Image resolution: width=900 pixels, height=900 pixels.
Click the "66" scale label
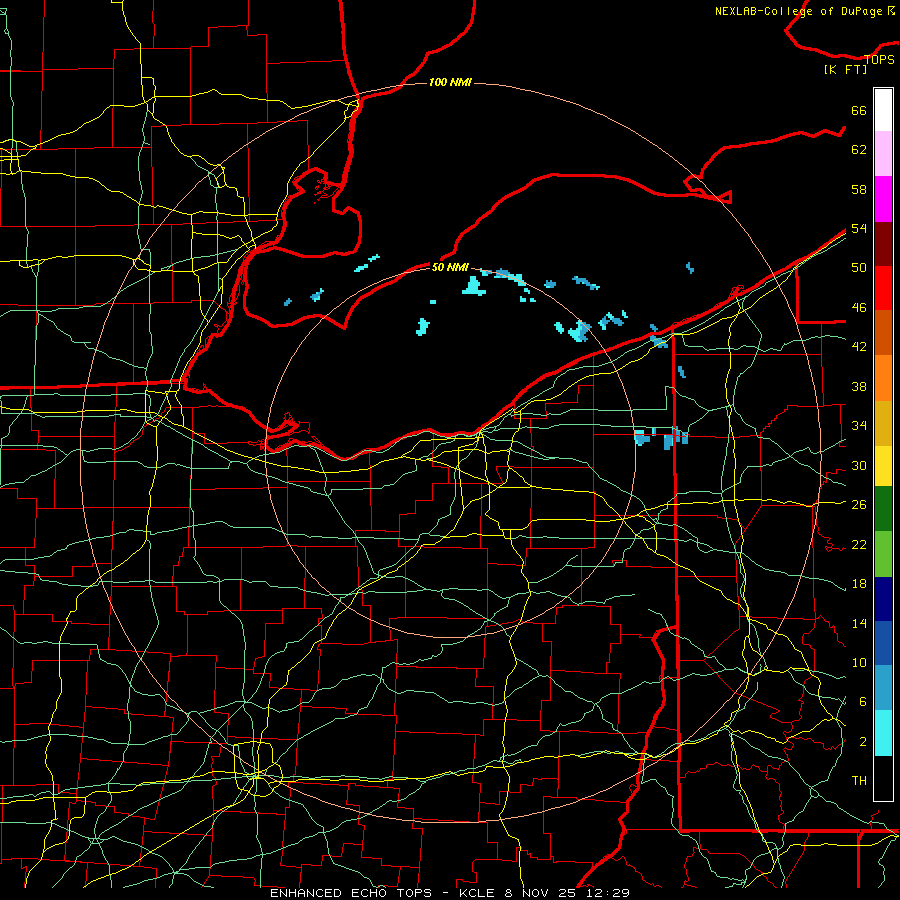tap(859, 111)
